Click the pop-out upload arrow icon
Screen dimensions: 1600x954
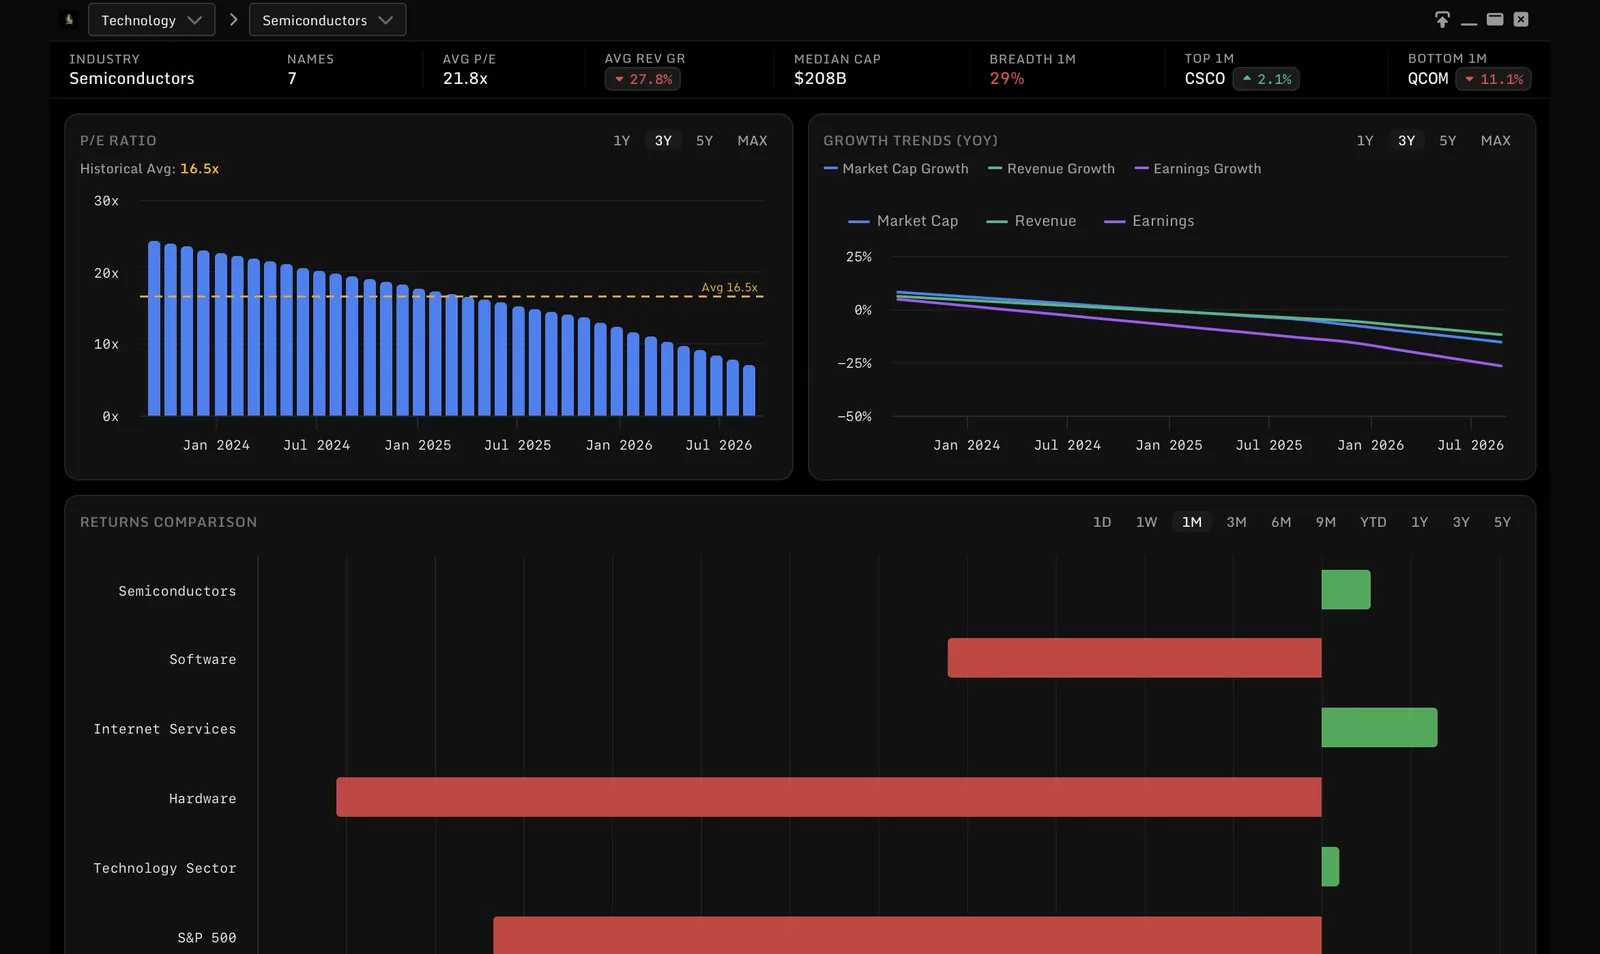pos(1442,19)
